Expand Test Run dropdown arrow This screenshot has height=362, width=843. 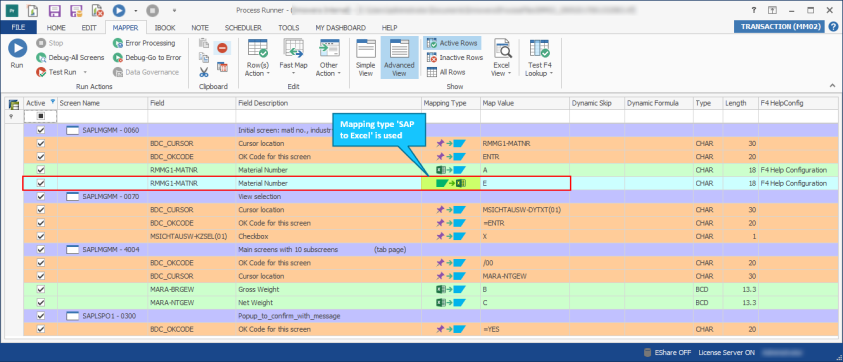(85, 72)
